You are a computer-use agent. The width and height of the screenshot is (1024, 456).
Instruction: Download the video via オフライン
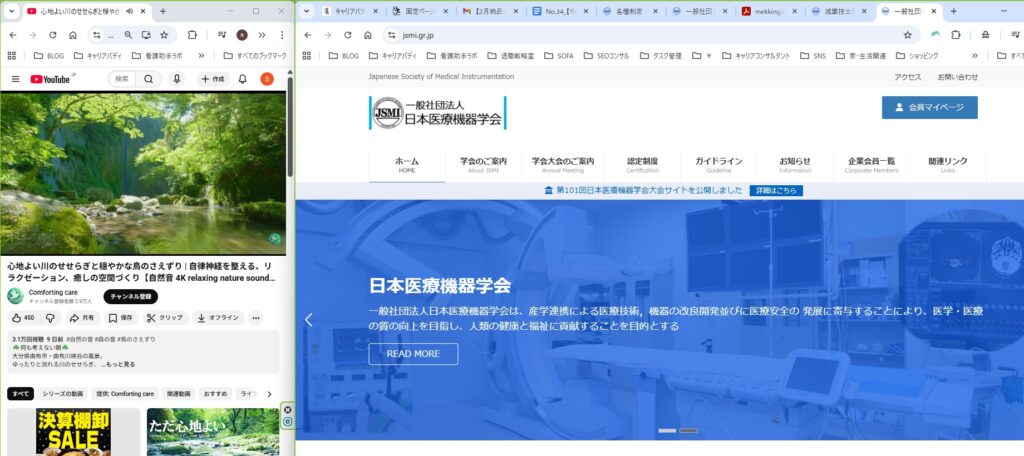219,318
